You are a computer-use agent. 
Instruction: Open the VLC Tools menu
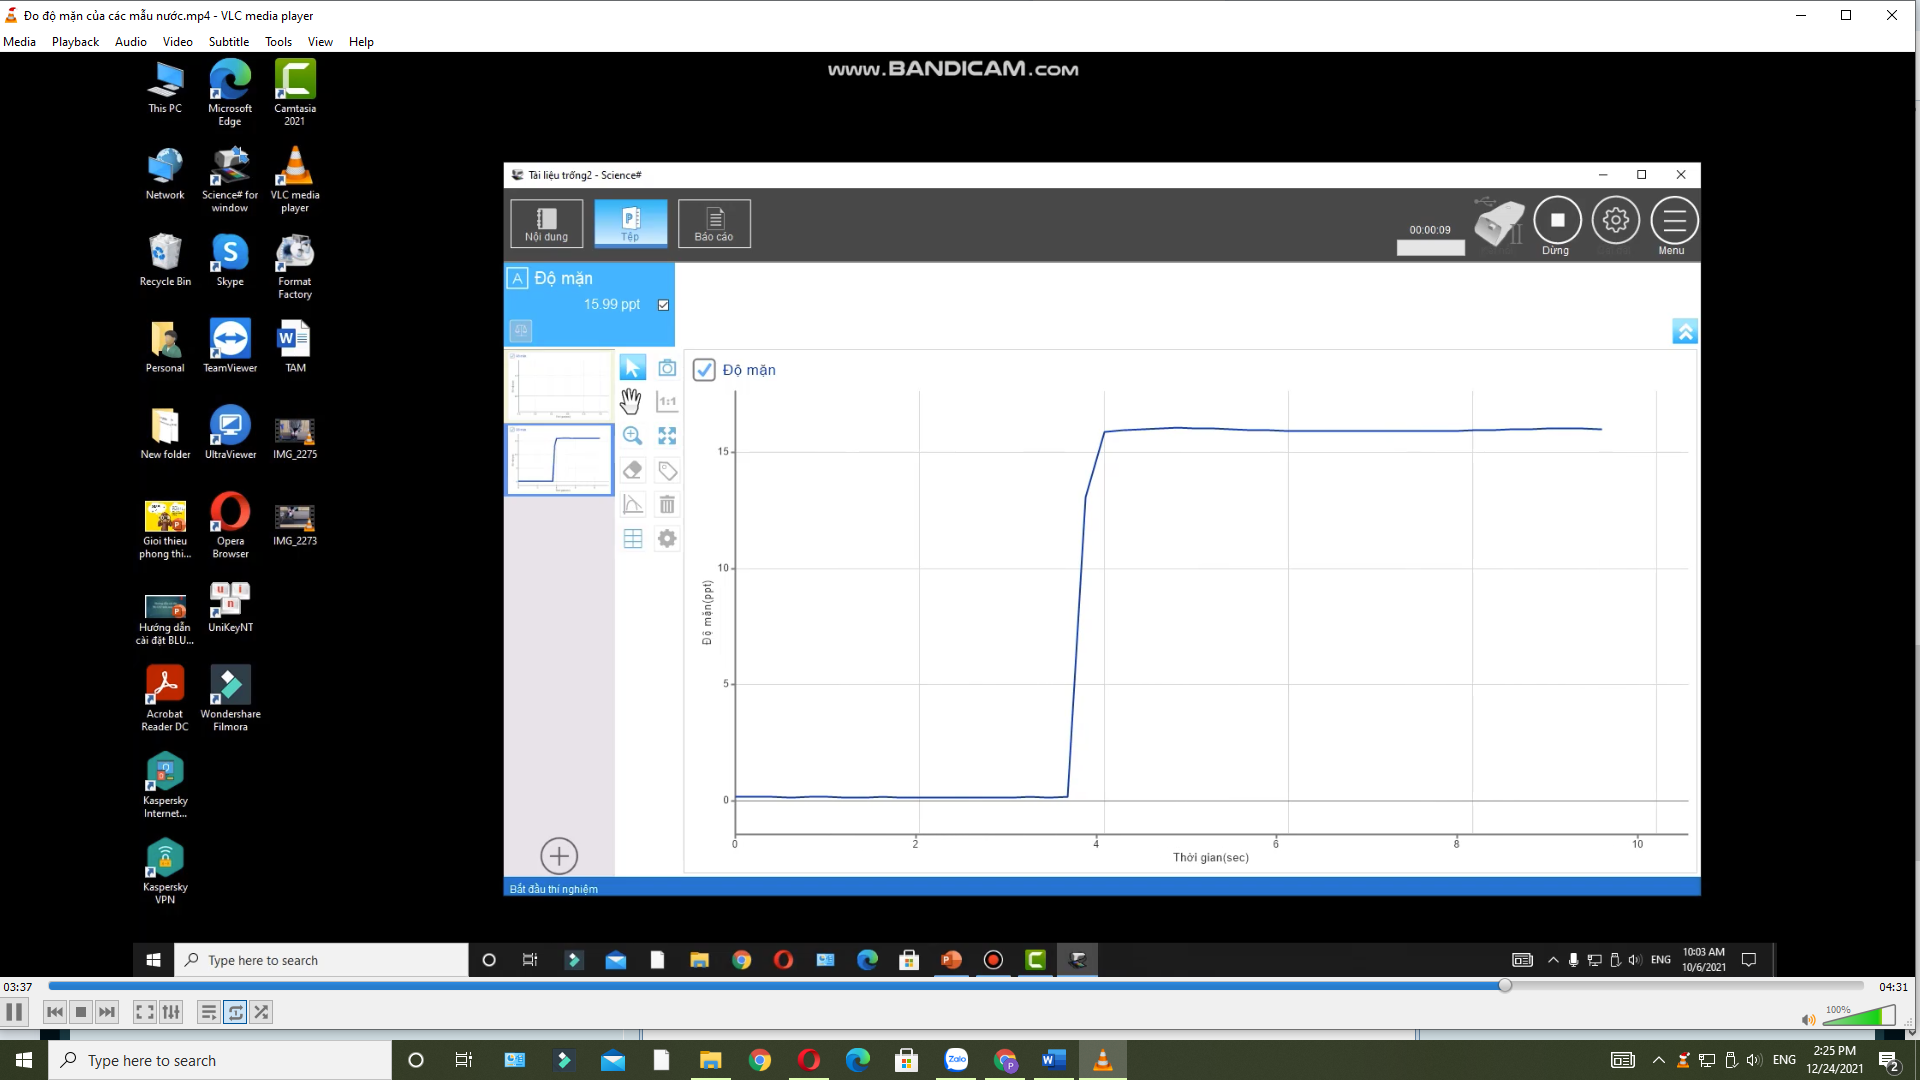pos(278,42)
